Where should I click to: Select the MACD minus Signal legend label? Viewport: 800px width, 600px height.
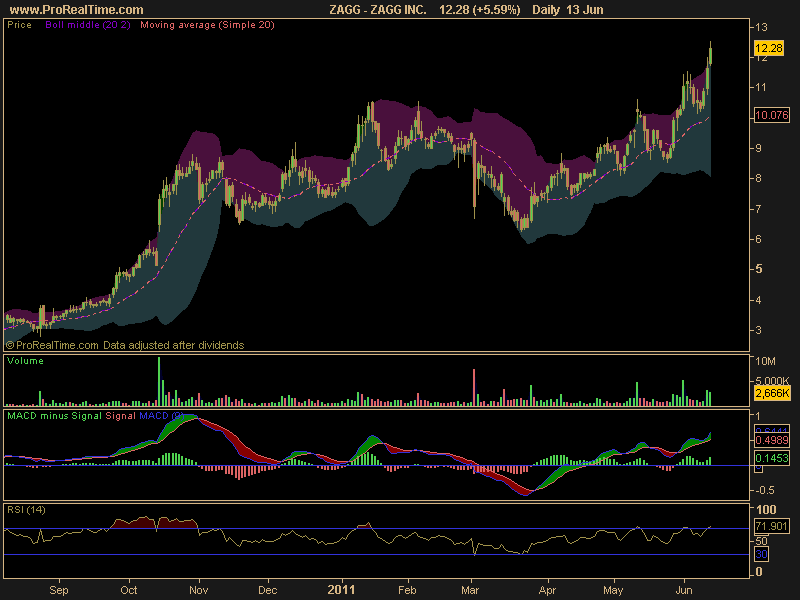click(55, 416)
